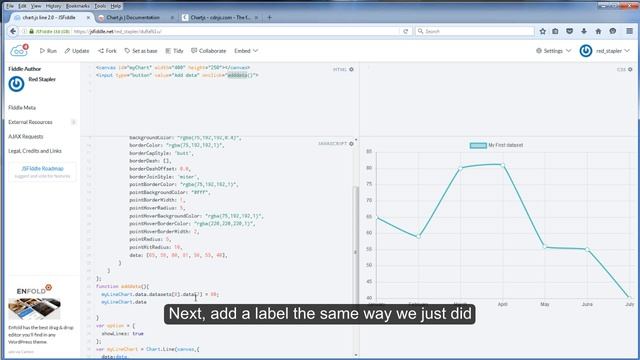
Task: Open JavaScript panel settings gear
Action: (351, 144)
